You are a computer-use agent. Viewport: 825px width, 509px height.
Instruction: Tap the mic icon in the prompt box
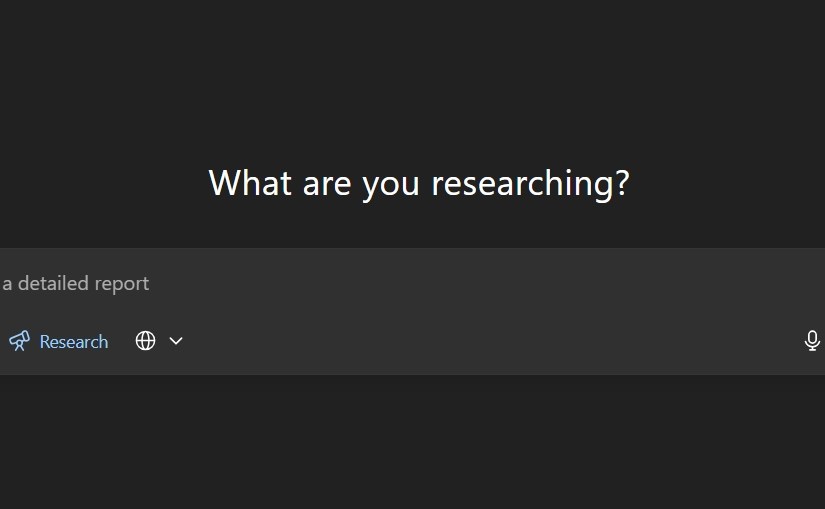pos(812,341)
